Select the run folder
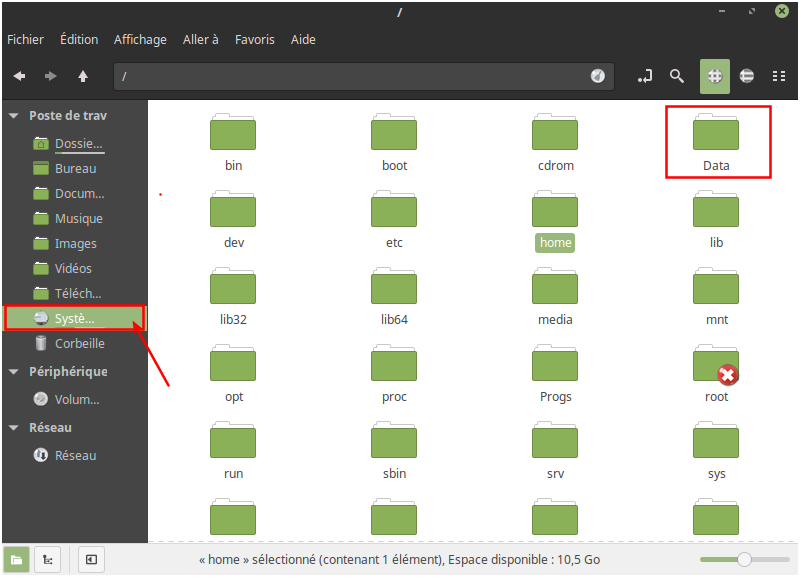The height and width of the screenshot is (580, 801). pos(233,452)
